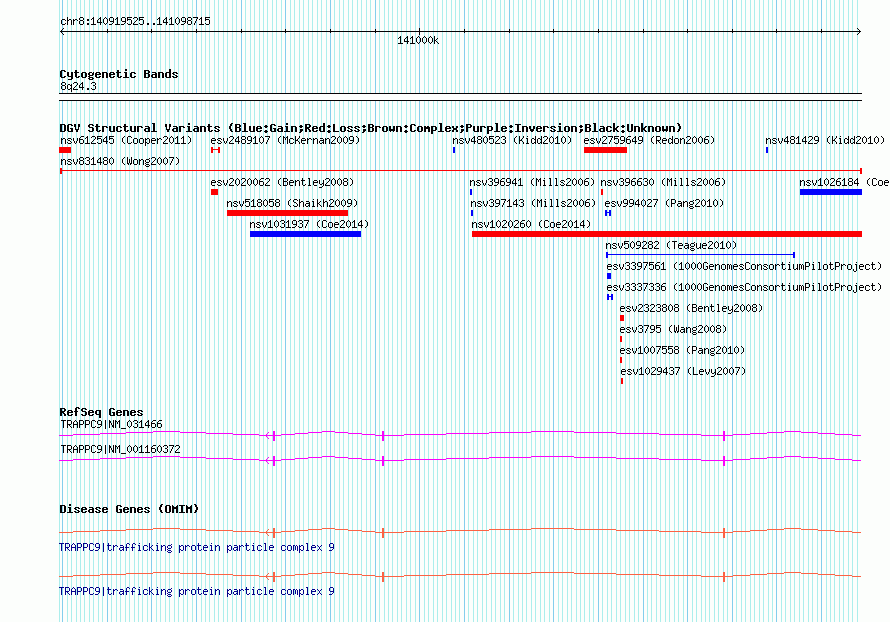Click the nsv397143 (Mills2006) label

click(533, 203)
